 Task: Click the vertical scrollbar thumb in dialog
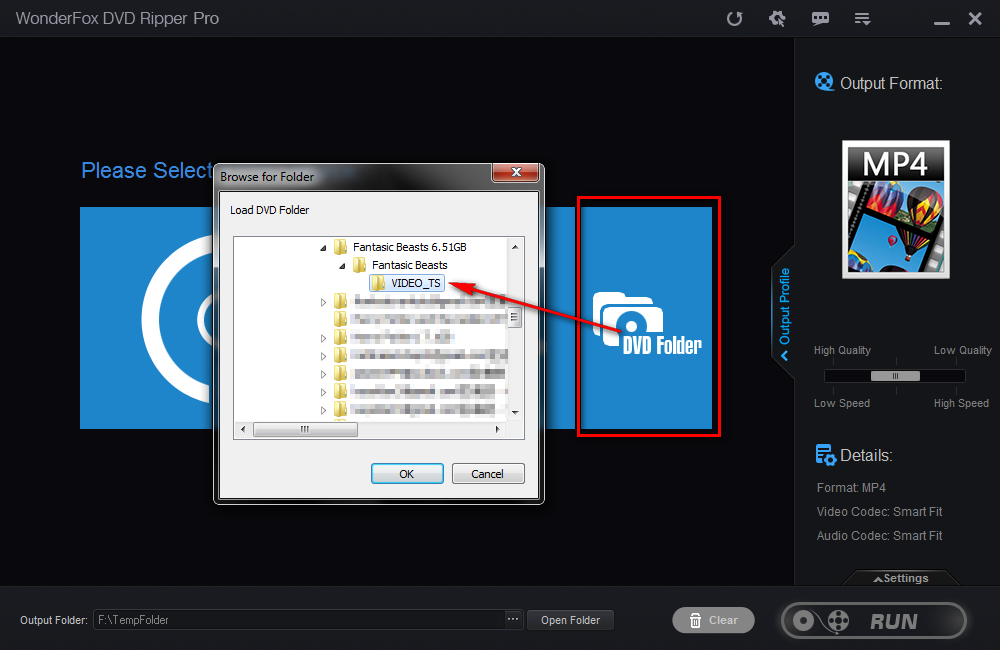pos(515,317)
